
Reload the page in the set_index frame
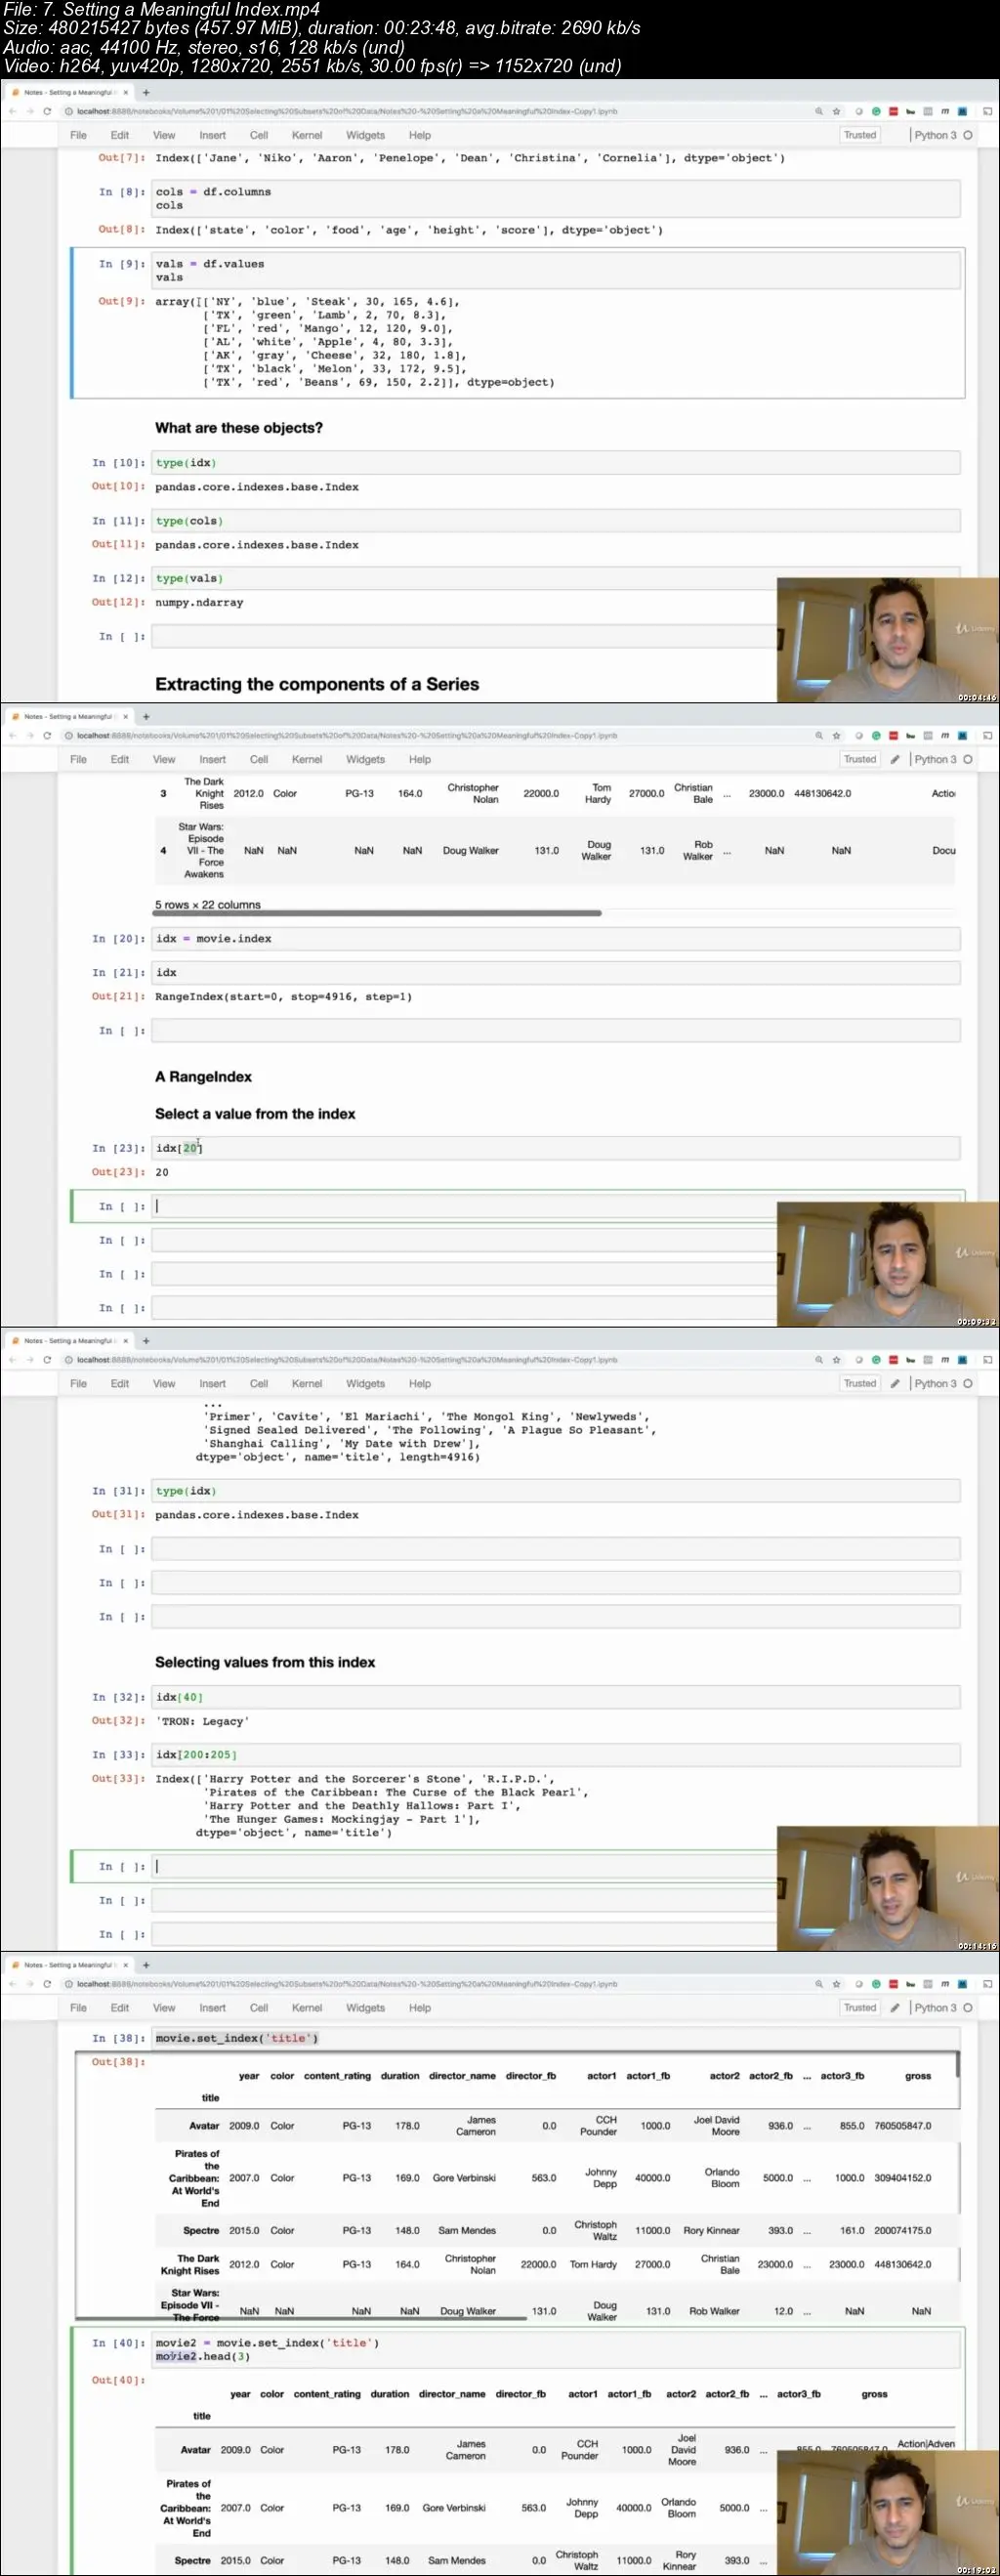[47, 1983]
